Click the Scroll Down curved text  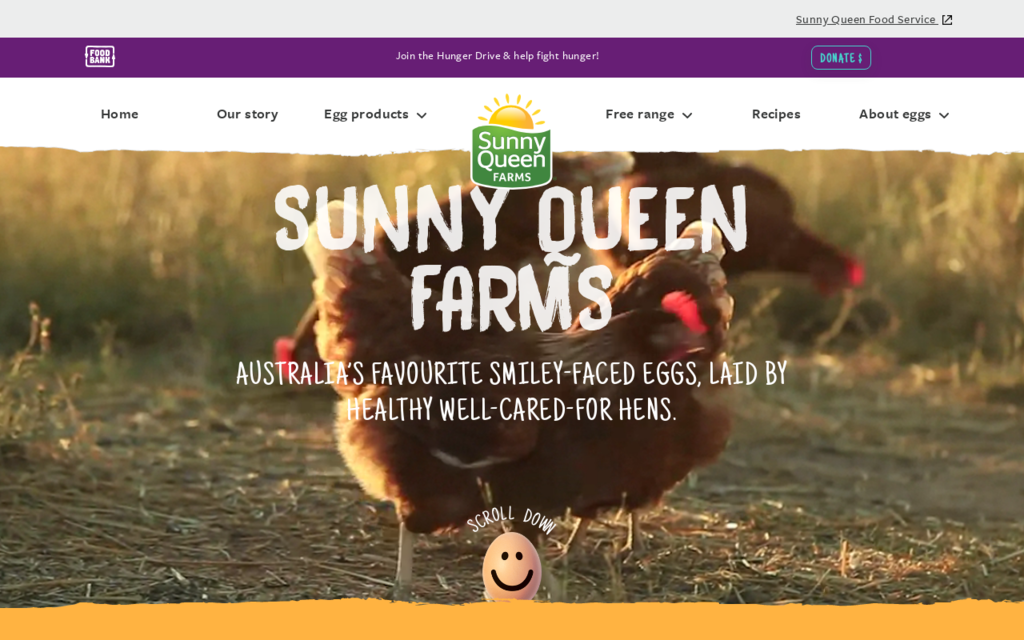[511, 520]
